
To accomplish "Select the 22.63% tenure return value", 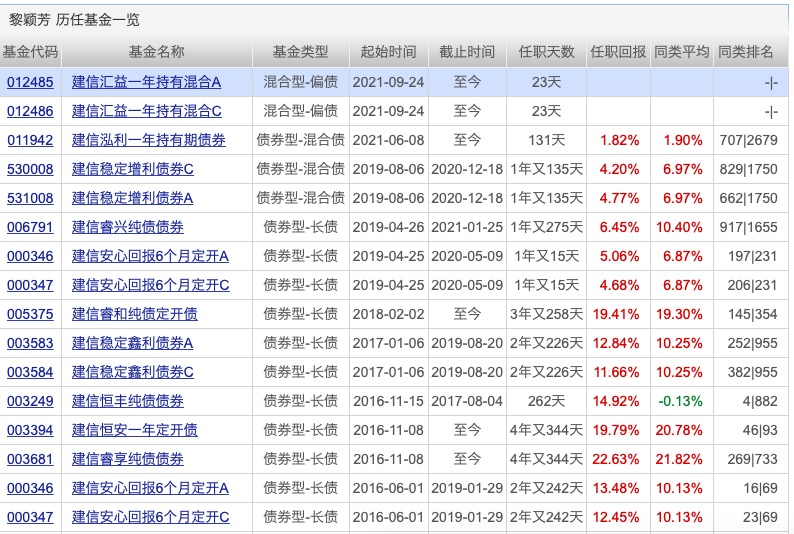I will tap(616, 459).
